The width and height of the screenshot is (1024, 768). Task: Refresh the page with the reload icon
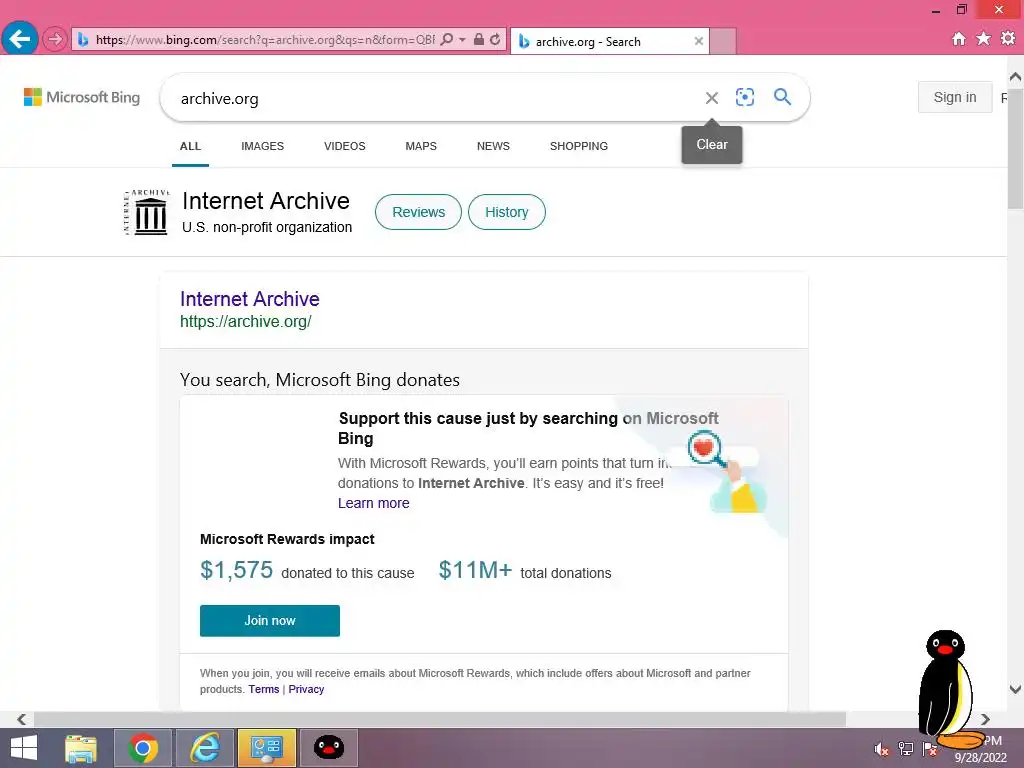[495, 39]
